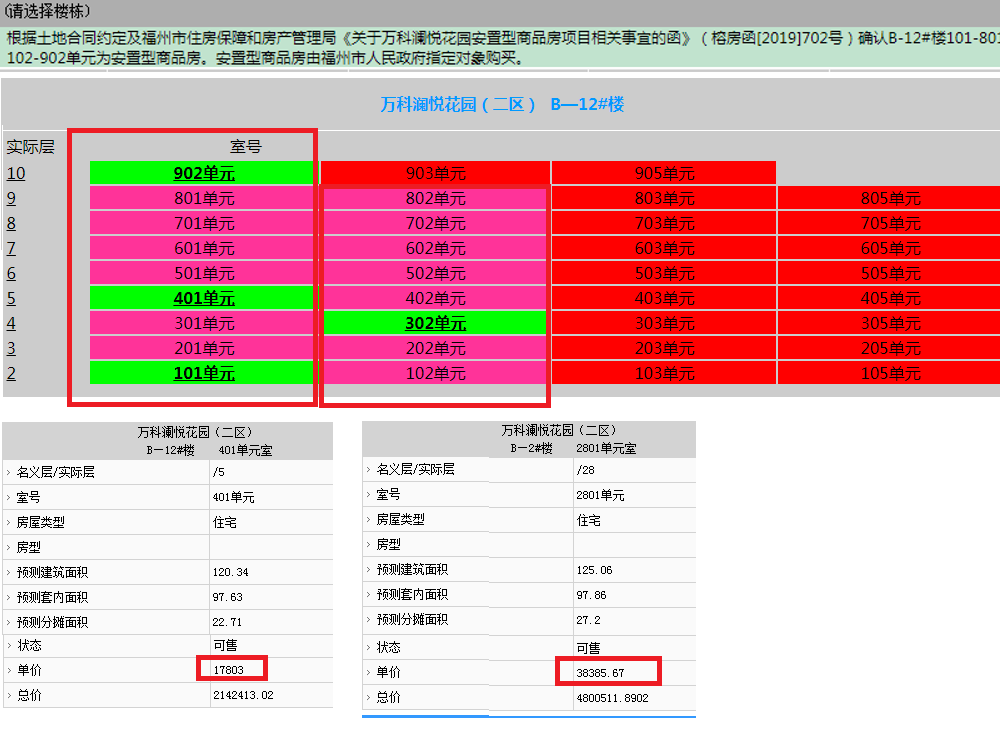Select the green 101单元 unit cell
The image size is (1000, 729).
tap(199, 373)
